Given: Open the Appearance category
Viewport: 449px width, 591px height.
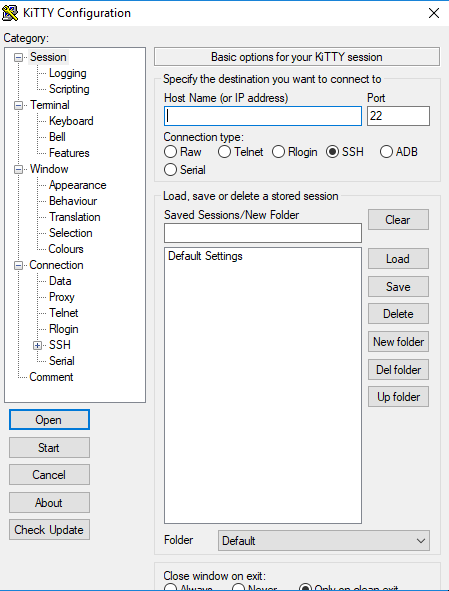Looking at the screenshot, I should point(78,185).
